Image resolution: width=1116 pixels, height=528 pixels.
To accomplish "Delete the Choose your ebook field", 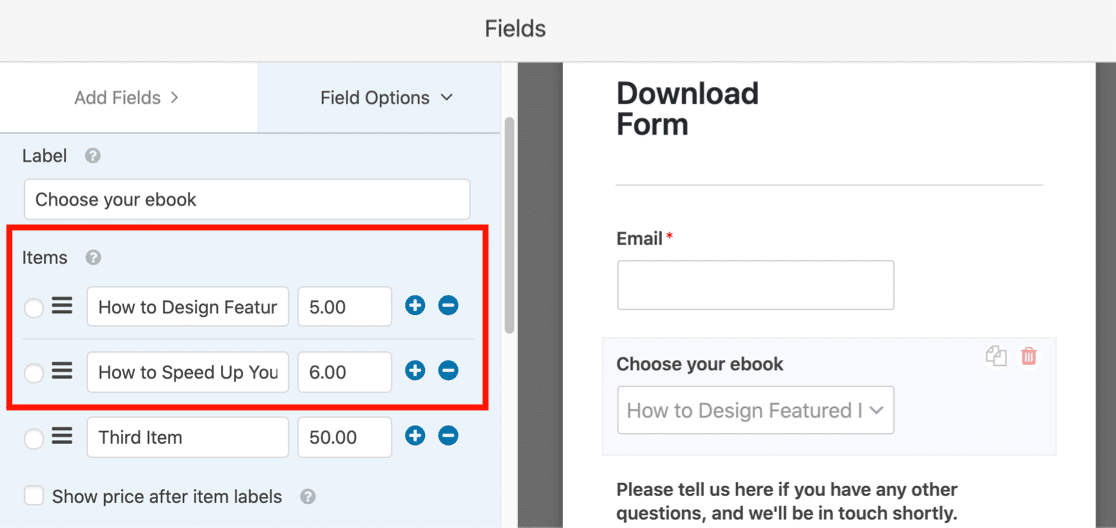I will [1029, 356].
